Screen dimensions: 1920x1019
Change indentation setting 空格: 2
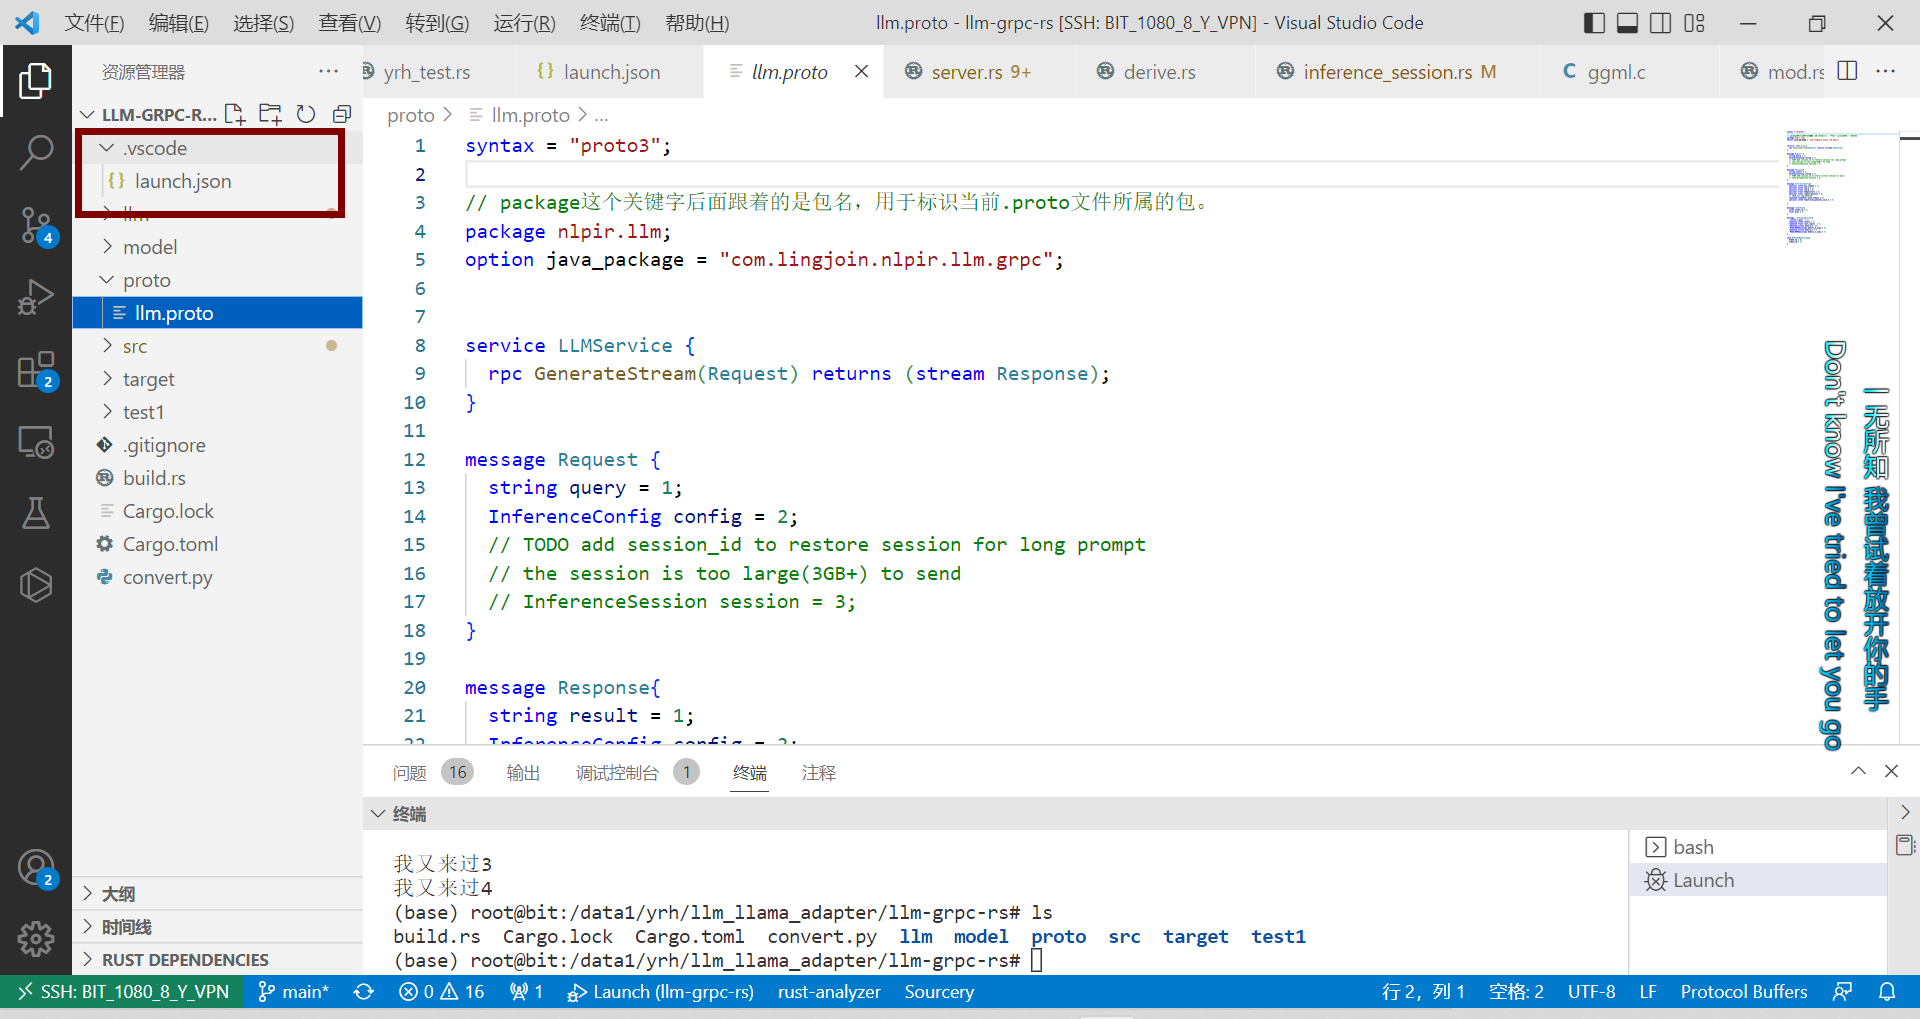pos(1516,991)
